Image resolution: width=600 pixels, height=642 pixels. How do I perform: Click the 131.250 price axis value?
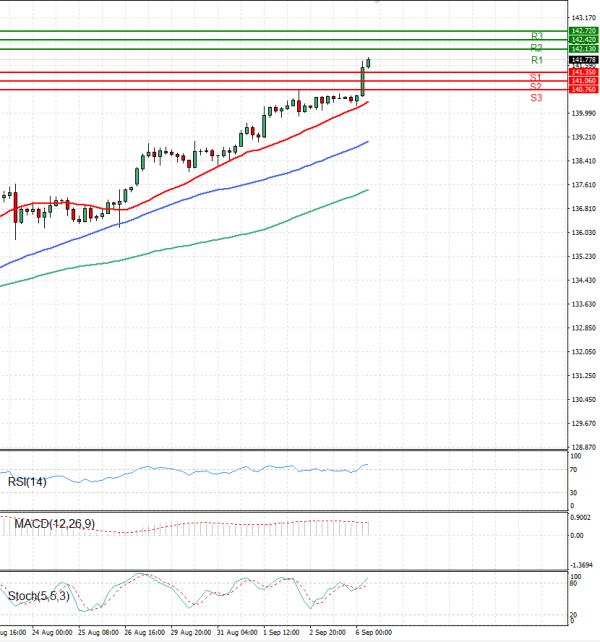[584, 375]
